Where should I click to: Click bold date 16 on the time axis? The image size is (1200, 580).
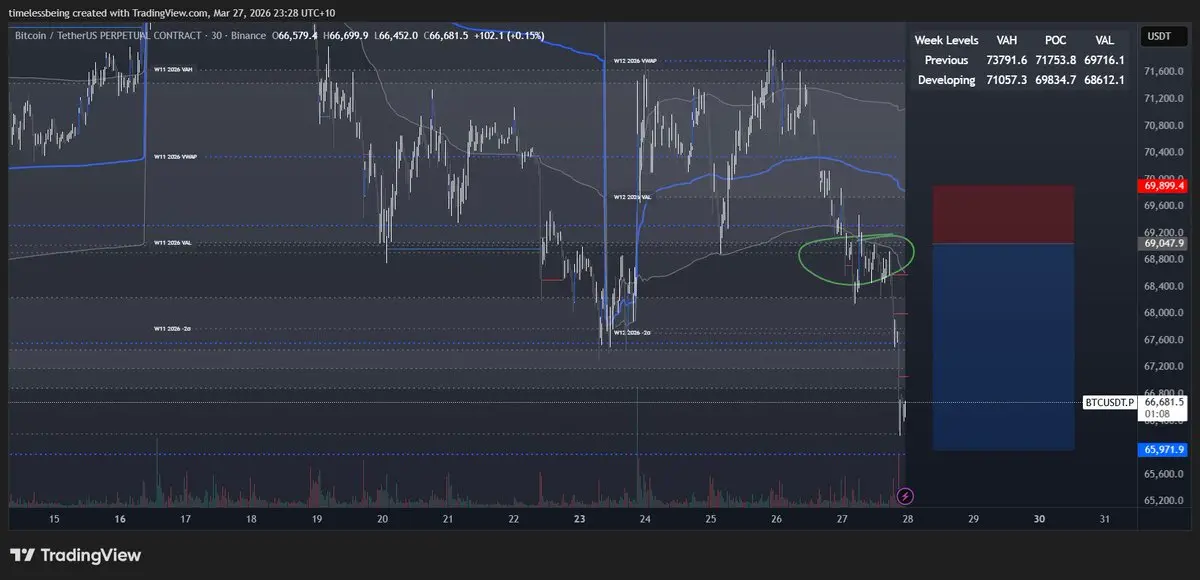pos(120,519)
